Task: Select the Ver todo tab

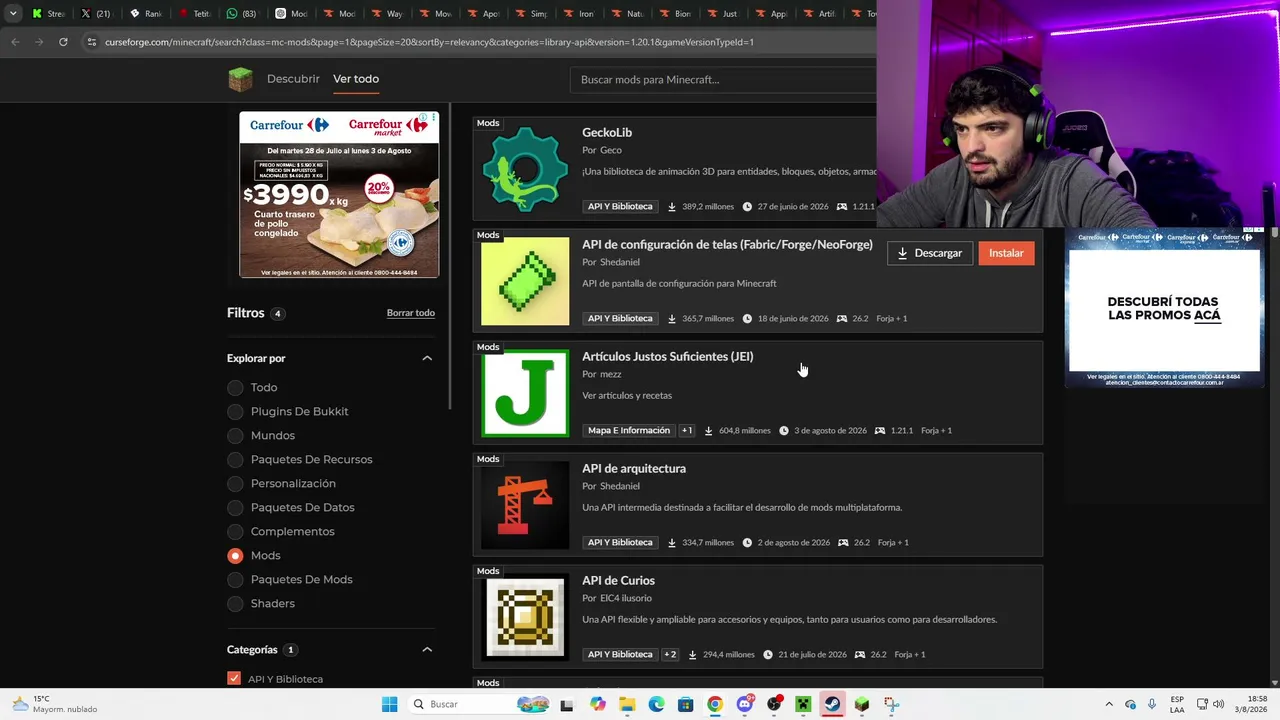Action: (x=356, y=79)
